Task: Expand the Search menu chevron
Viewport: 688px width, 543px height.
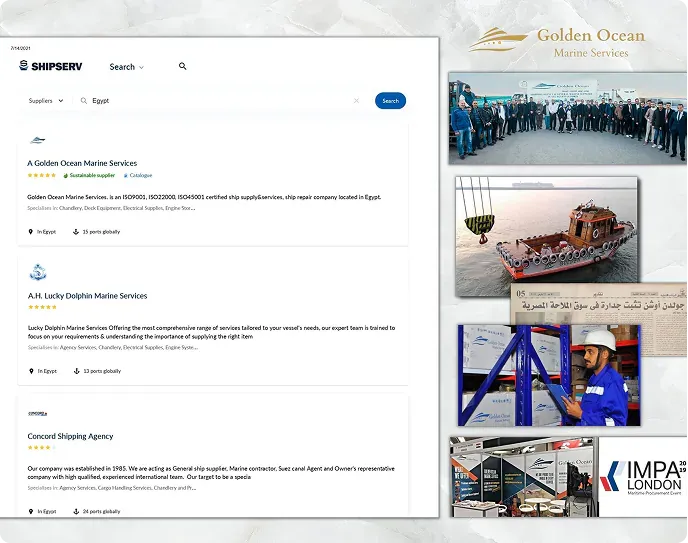Action: (141, 68)
